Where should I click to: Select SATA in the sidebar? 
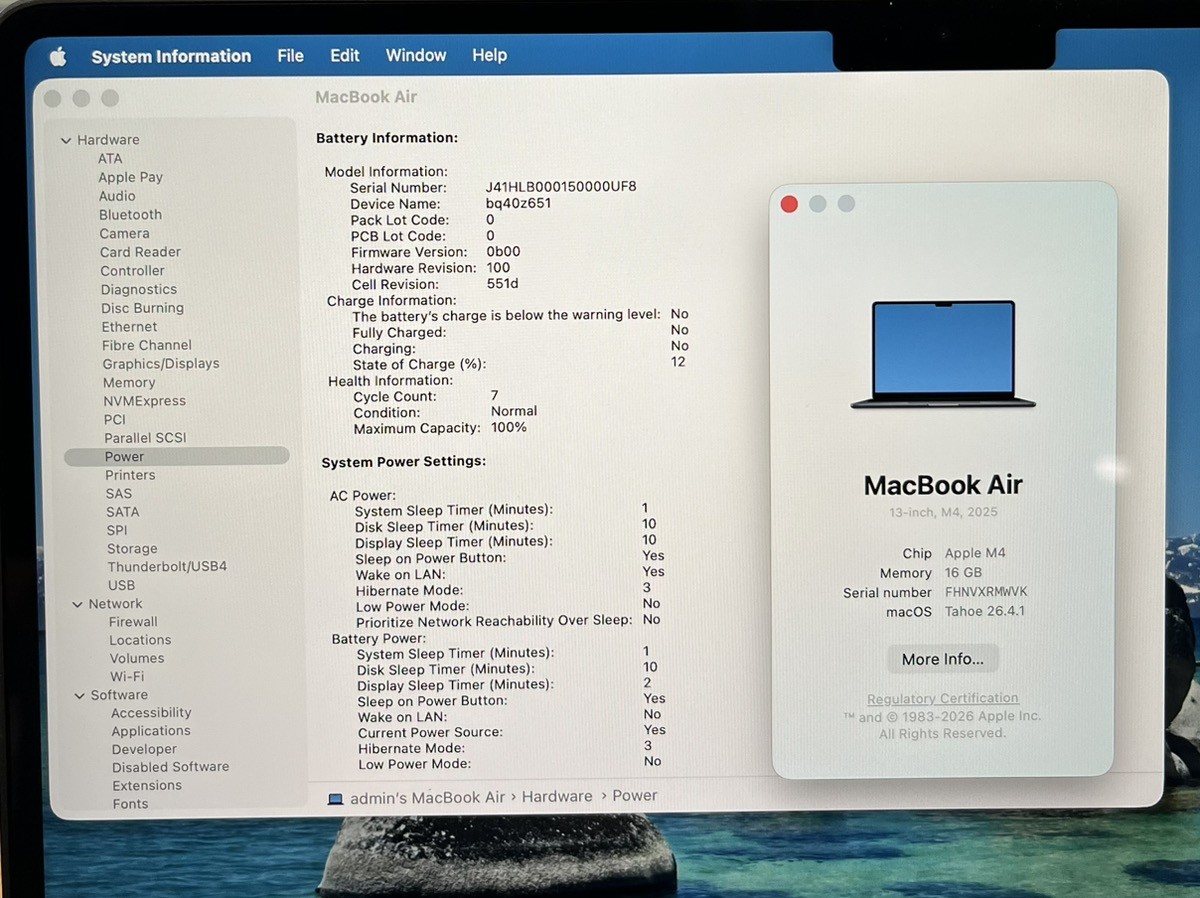(x=123, y=512)
